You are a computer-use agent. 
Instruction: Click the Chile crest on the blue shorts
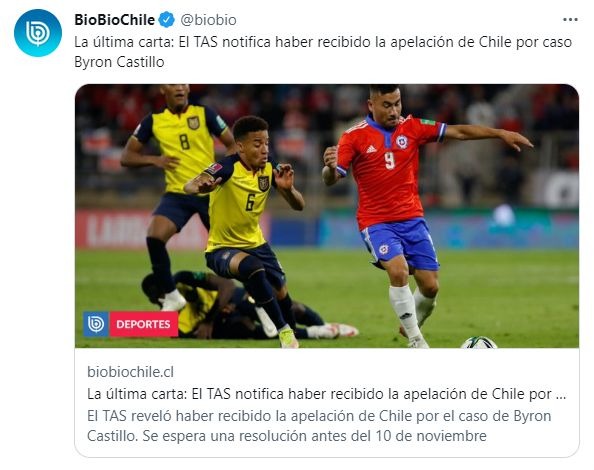[x=383, y=249]
